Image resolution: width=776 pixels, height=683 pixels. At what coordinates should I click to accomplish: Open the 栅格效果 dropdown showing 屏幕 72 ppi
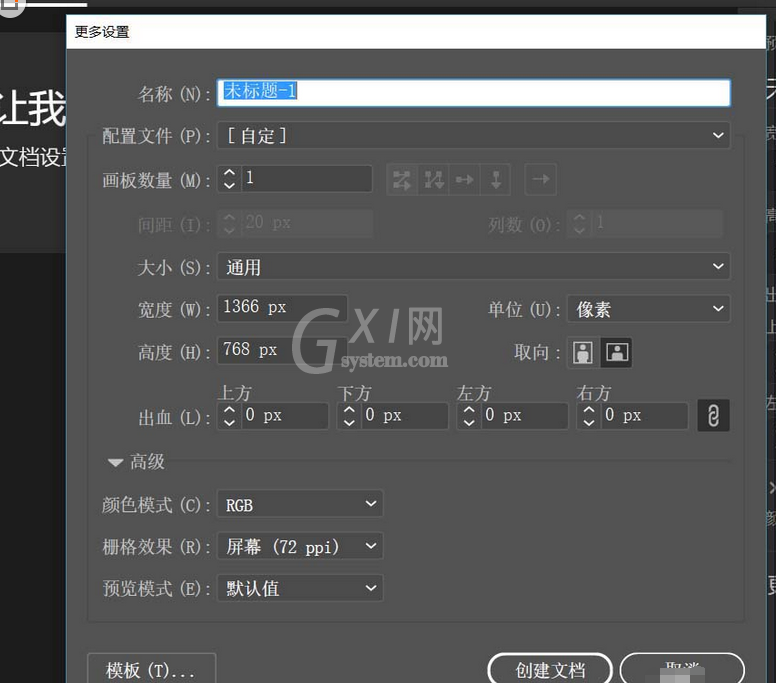(300, 546)
